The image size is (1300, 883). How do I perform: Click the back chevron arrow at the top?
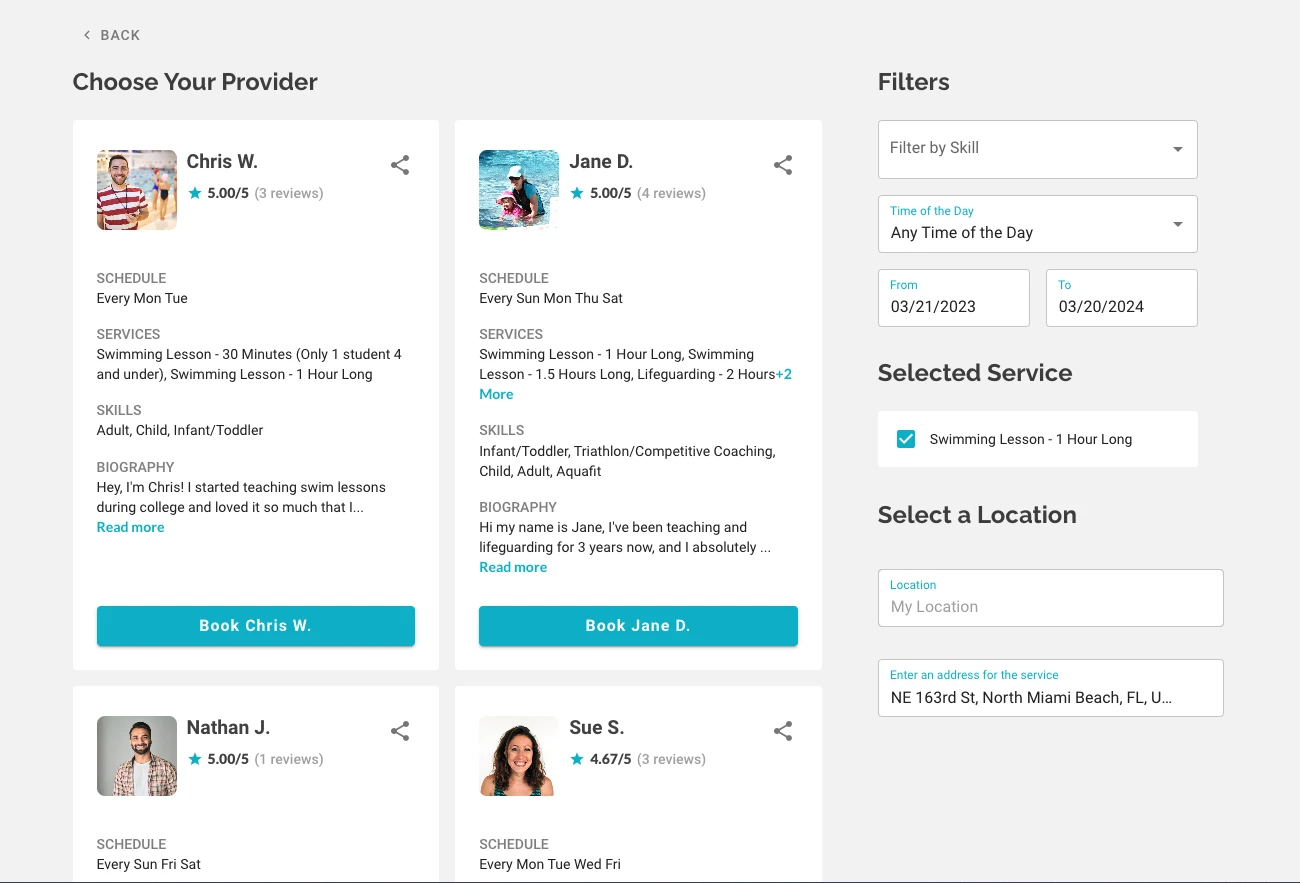pyautogui.click(x=87, y=34)
